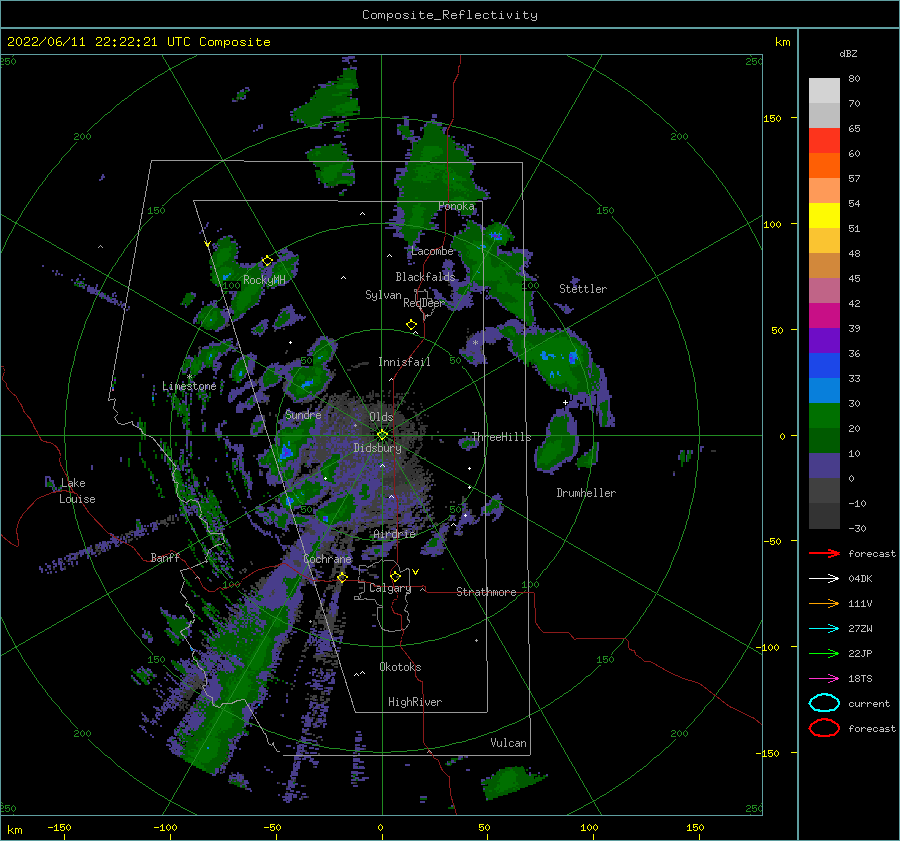Image resolution: width=900 pixels, height=841 pixels.
Task: Click the RedDeer city label
Action: click(x=424, y=303)
